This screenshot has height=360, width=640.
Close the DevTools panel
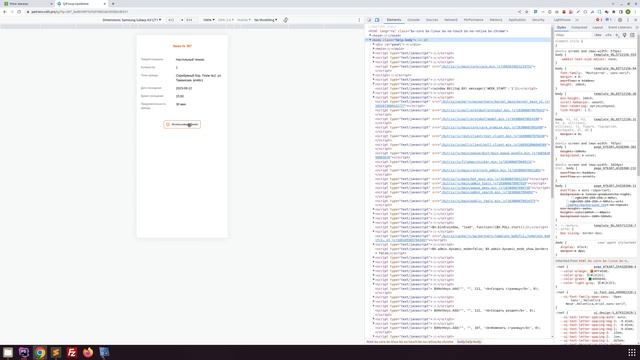coord(635,20)
